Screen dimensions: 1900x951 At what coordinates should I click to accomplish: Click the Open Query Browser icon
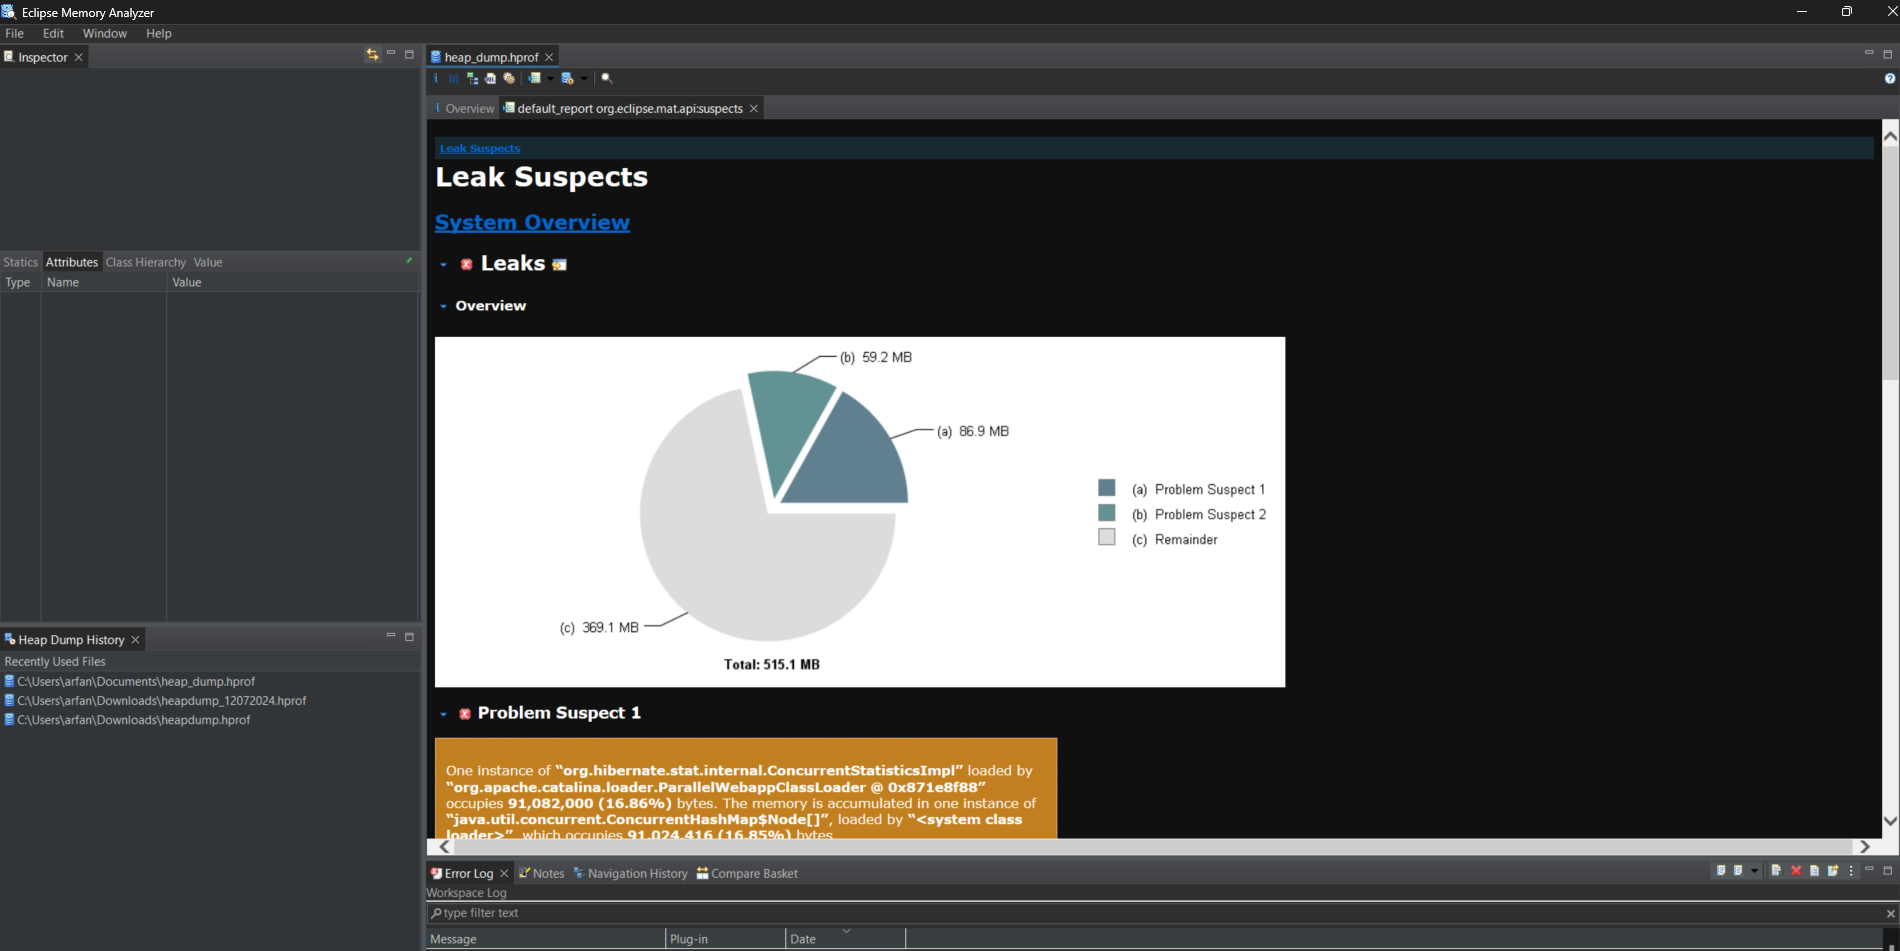point(567,78)
